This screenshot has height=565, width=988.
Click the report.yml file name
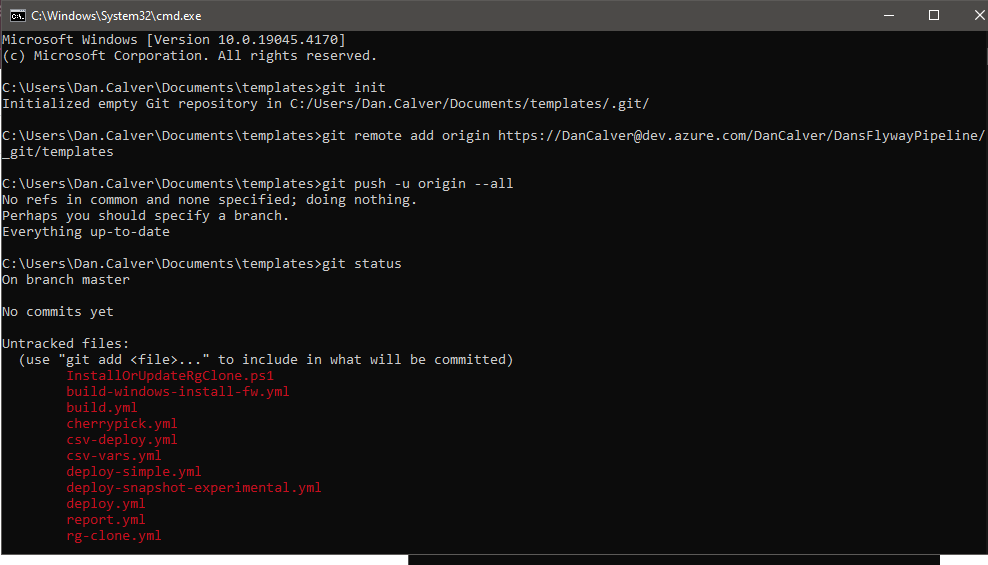tap(105, 520)
